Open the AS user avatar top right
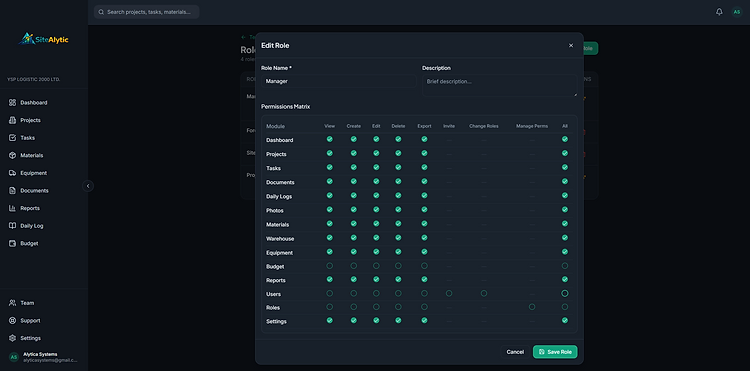Image resolution: width=750 pixels, height=371 pixels. pyautogui.click(x=737, y=12)
